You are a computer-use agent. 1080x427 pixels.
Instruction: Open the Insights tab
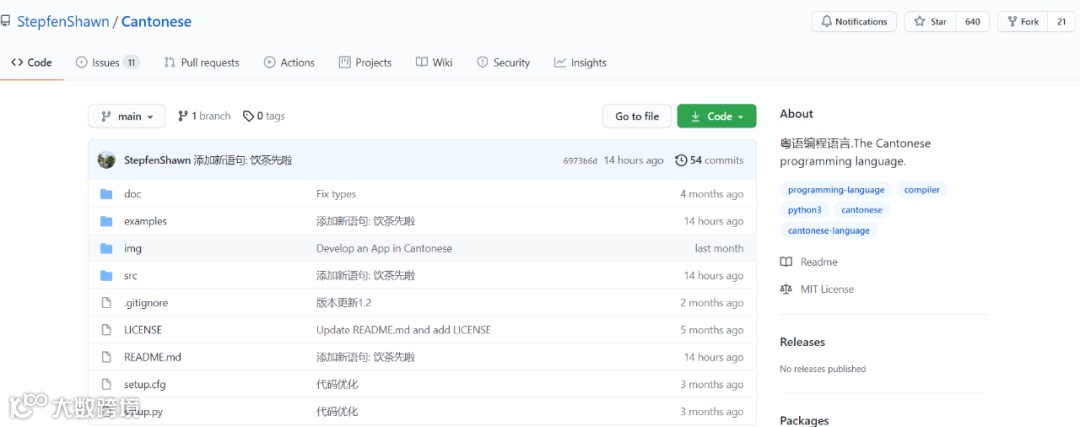(580, 63)
